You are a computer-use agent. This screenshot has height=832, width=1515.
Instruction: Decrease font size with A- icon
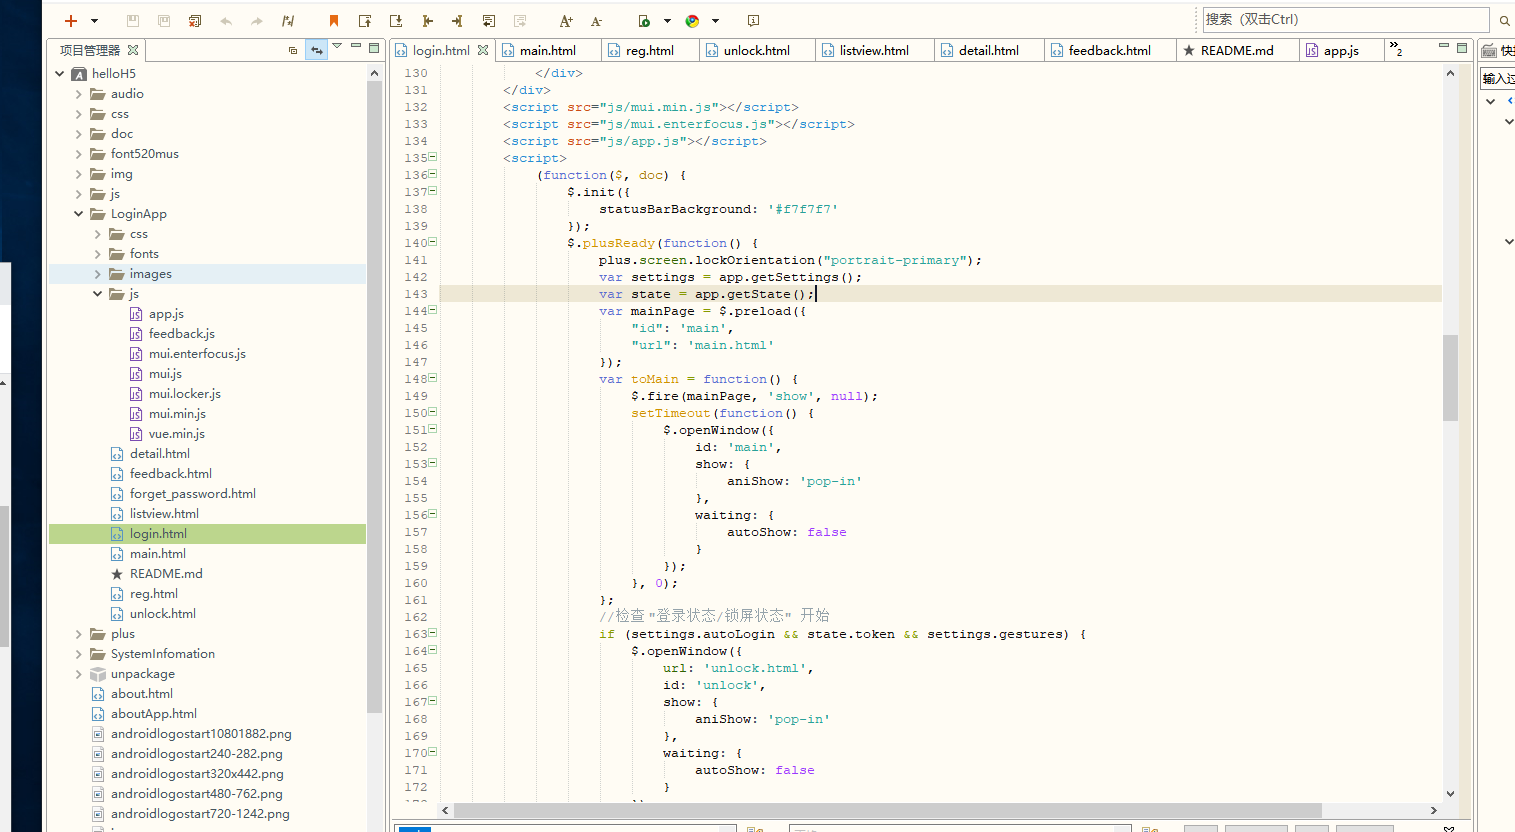tap(597, 21)
